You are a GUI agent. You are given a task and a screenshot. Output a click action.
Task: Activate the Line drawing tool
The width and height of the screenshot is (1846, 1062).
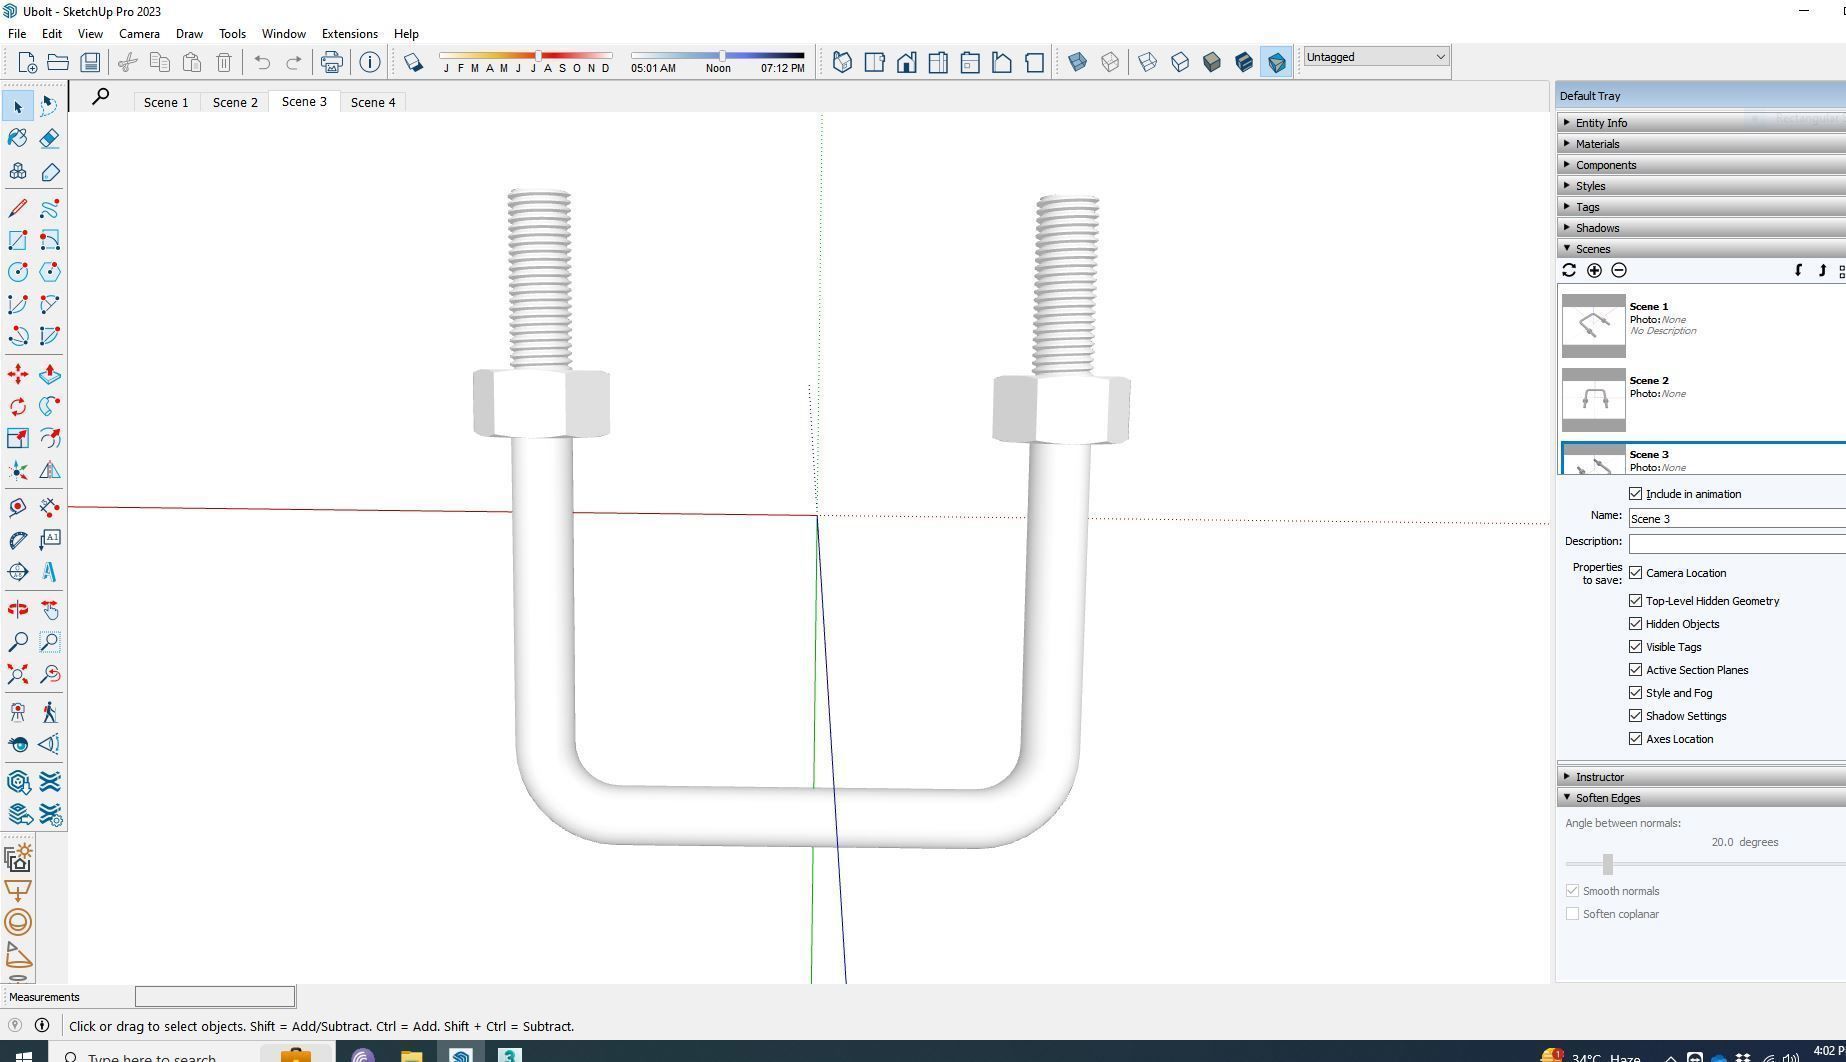tap(18, 208)
